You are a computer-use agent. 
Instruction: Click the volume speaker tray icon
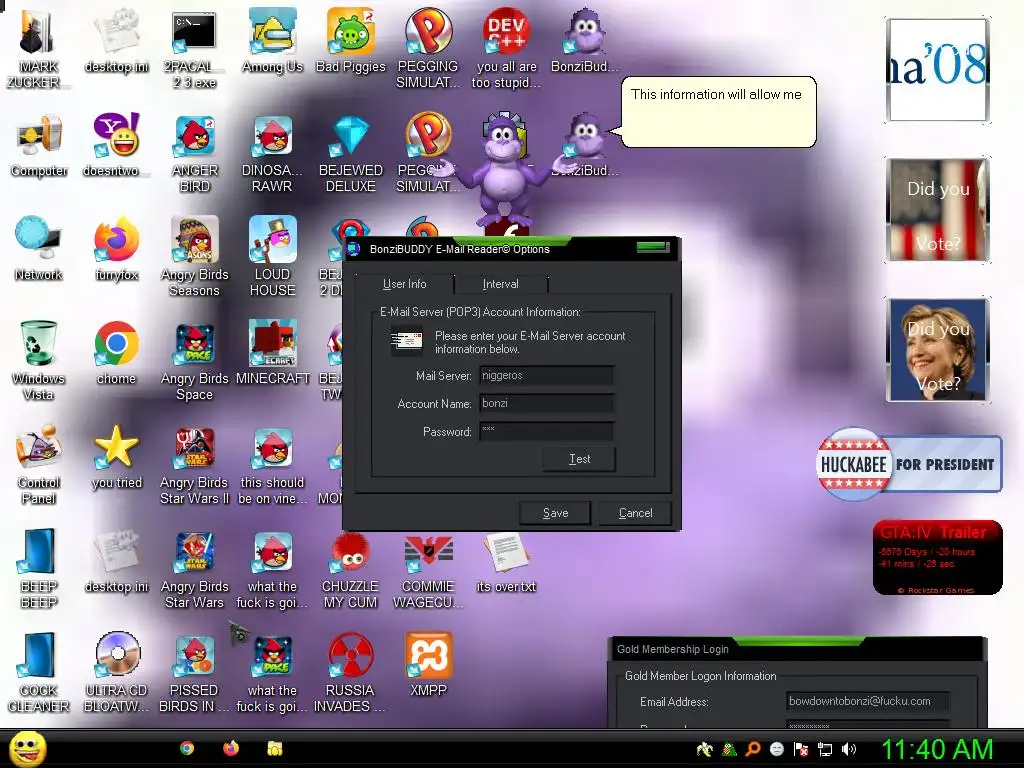pyautogui.click(x=849, y=749)
